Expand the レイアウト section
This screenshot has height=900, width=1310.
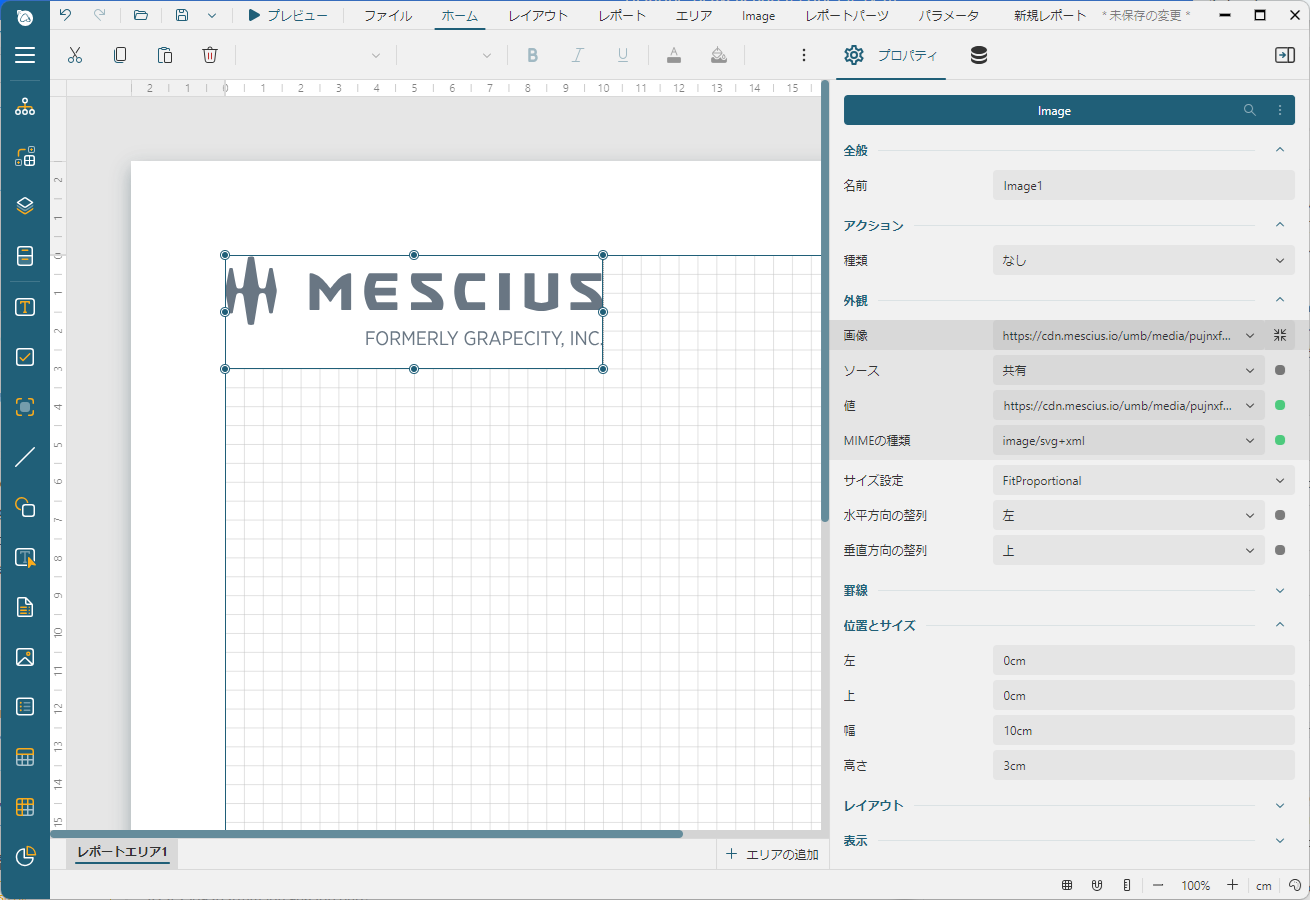coord(1280,805)
